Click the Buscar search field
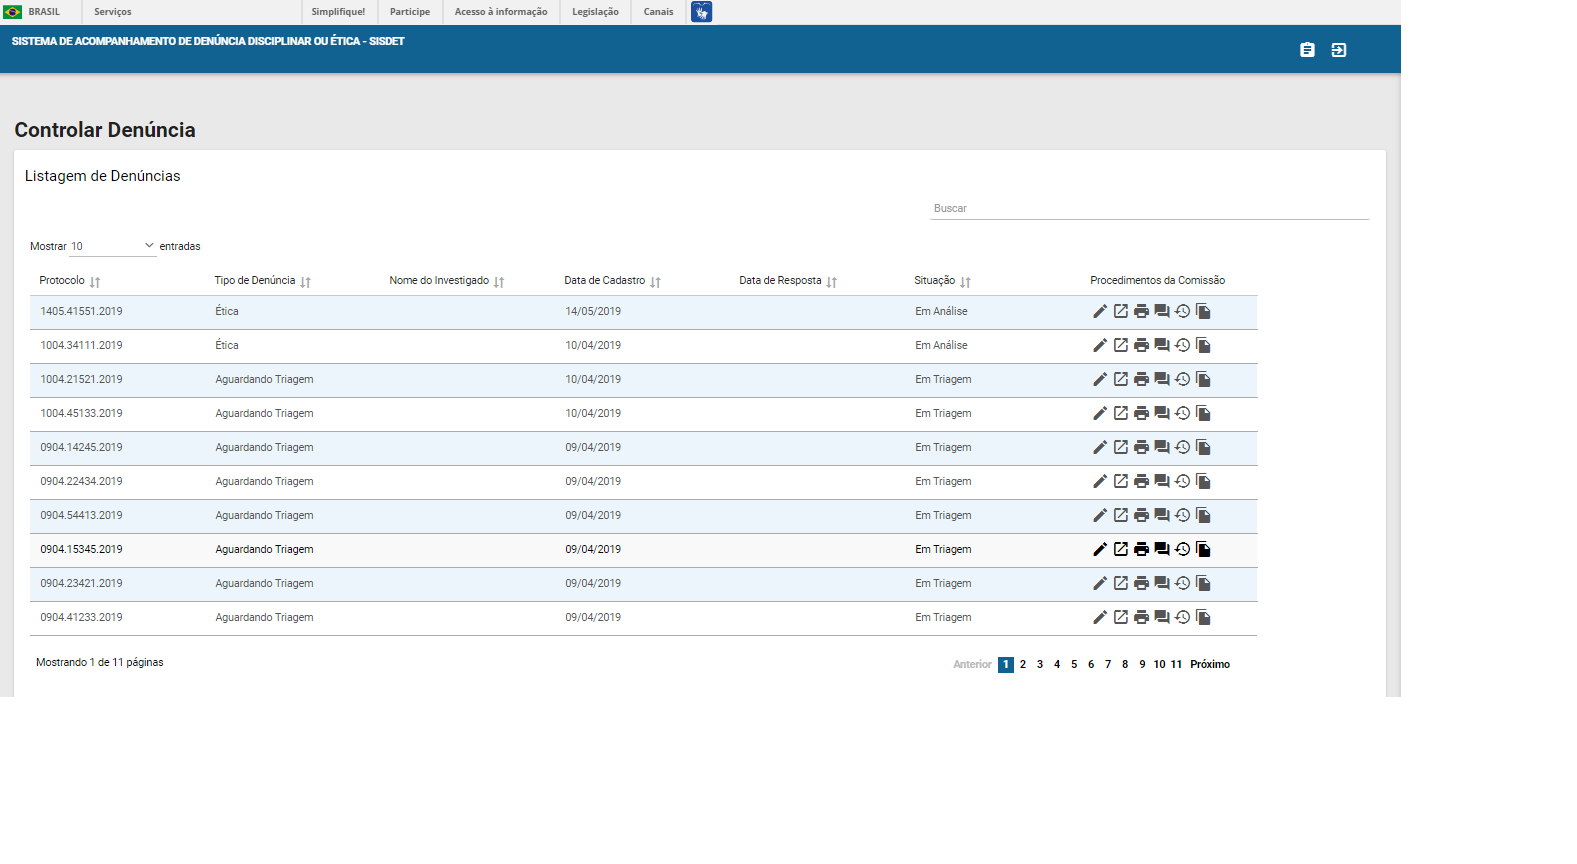This screenshot has height=864, width=1577. pyautogui.click(x=1148, y=208)
